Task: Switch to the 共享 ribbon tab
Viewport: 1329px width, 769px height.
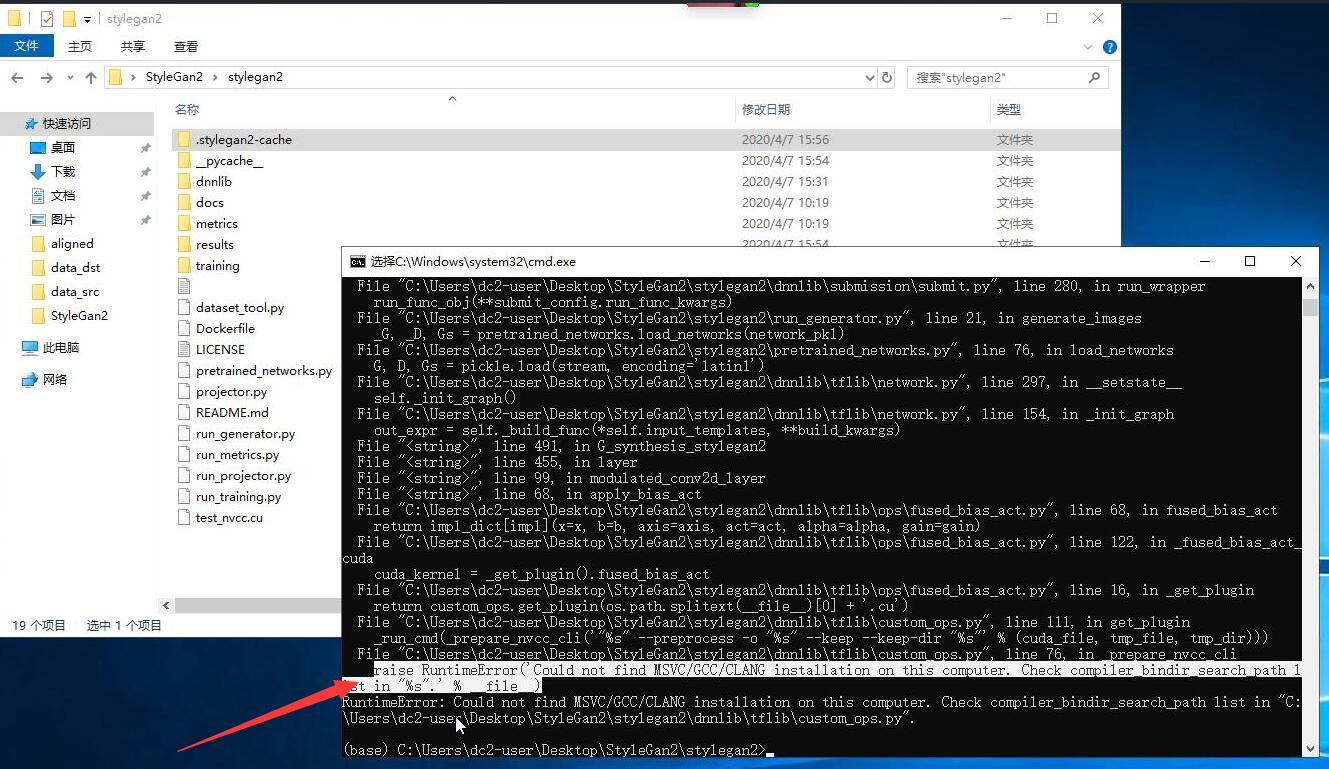Action: tap(133, 46)
